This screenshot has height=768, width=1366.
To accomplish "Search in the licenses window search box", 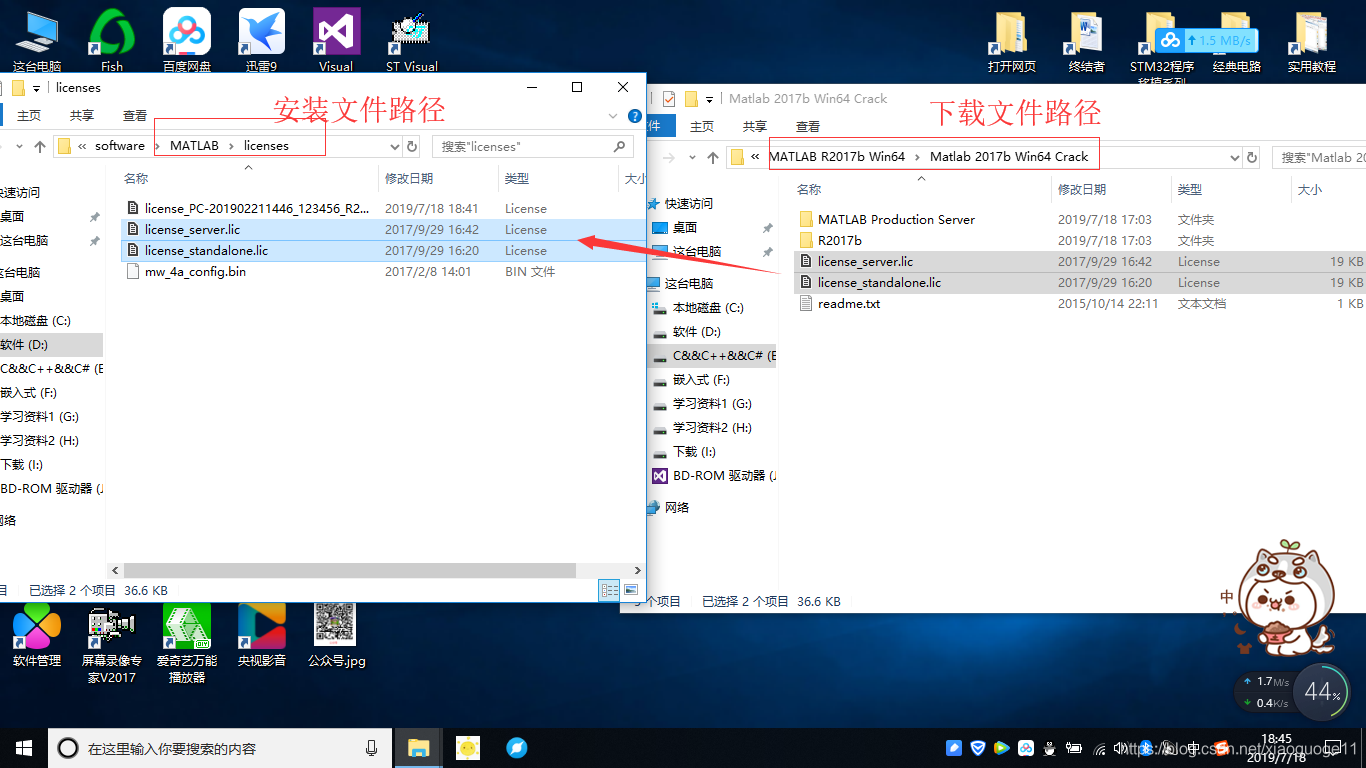I will [532, 146].
